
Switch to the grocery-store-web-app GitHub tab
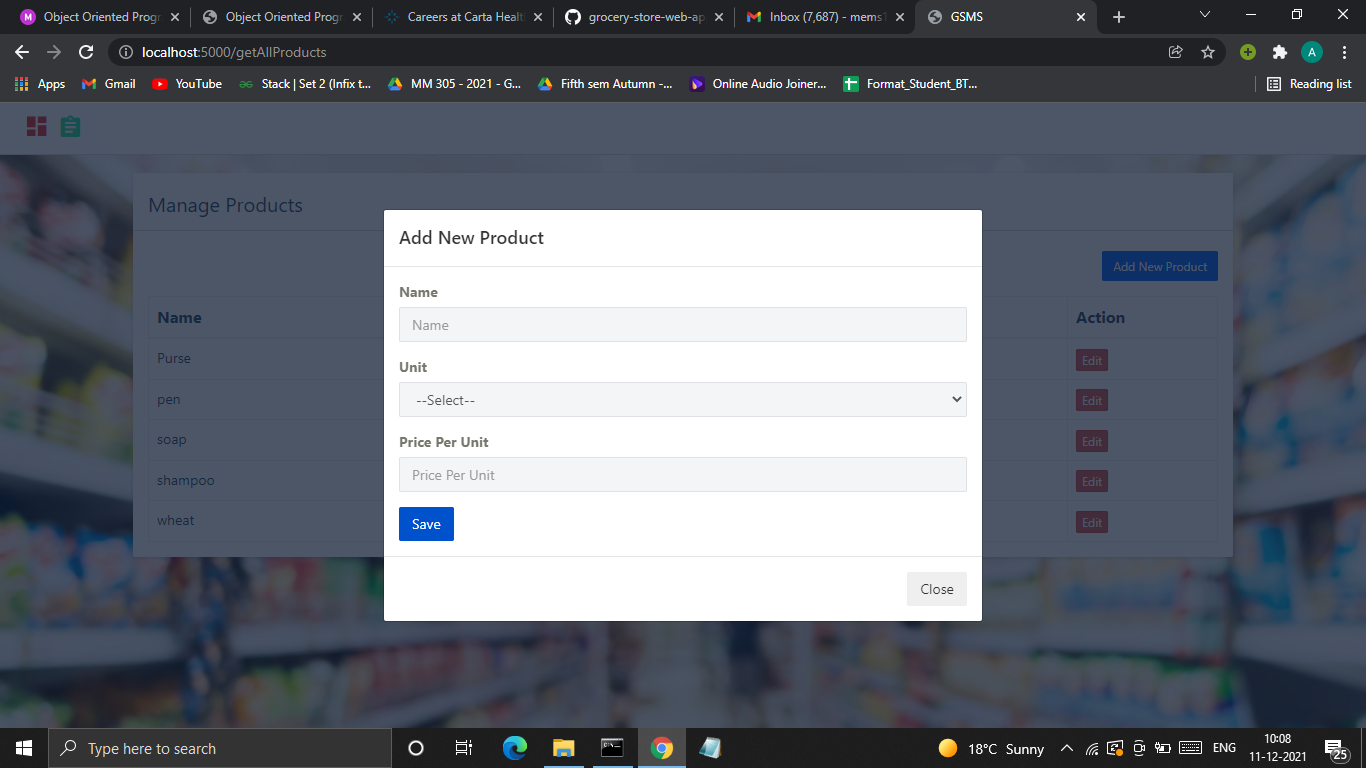[640, 16]
